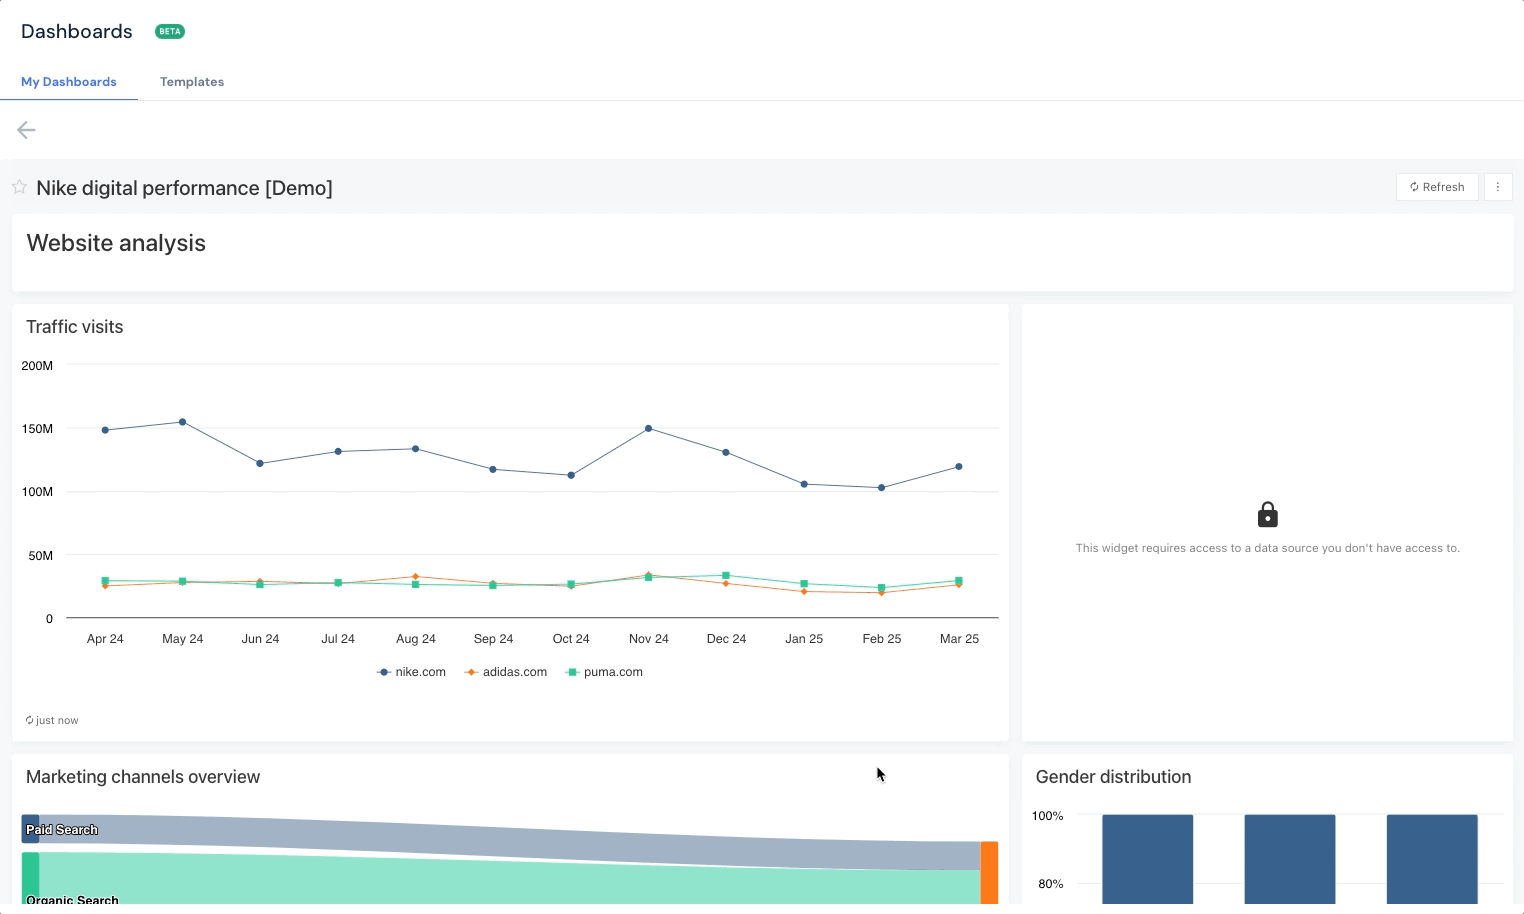Switch to My Dashboards tab
Viewport: 1524px width, 914px height.
pos(69,82)
